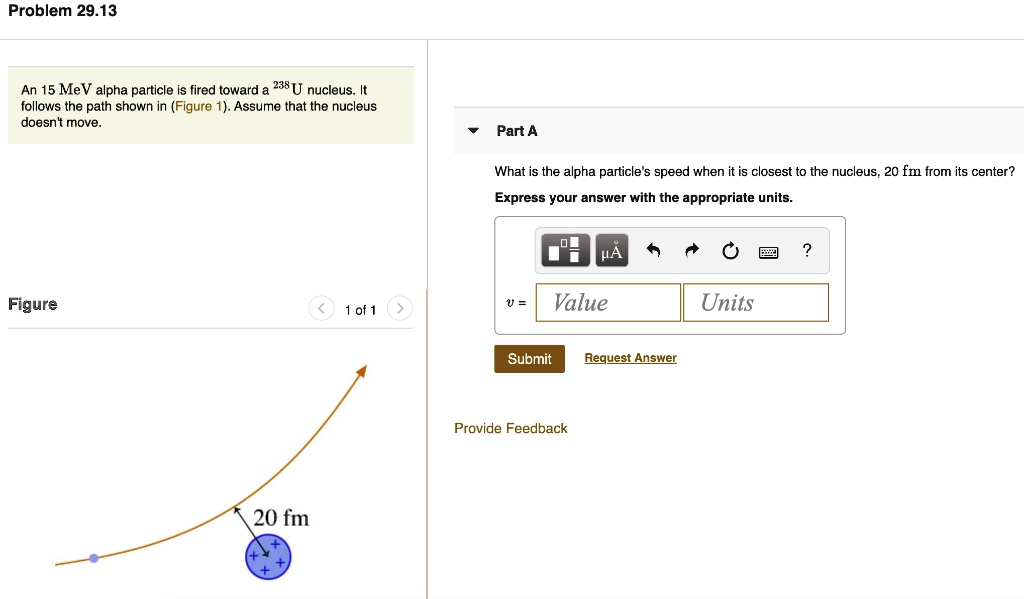Submit the answer
The image size is (1024, 599).
tap(529, 358)
